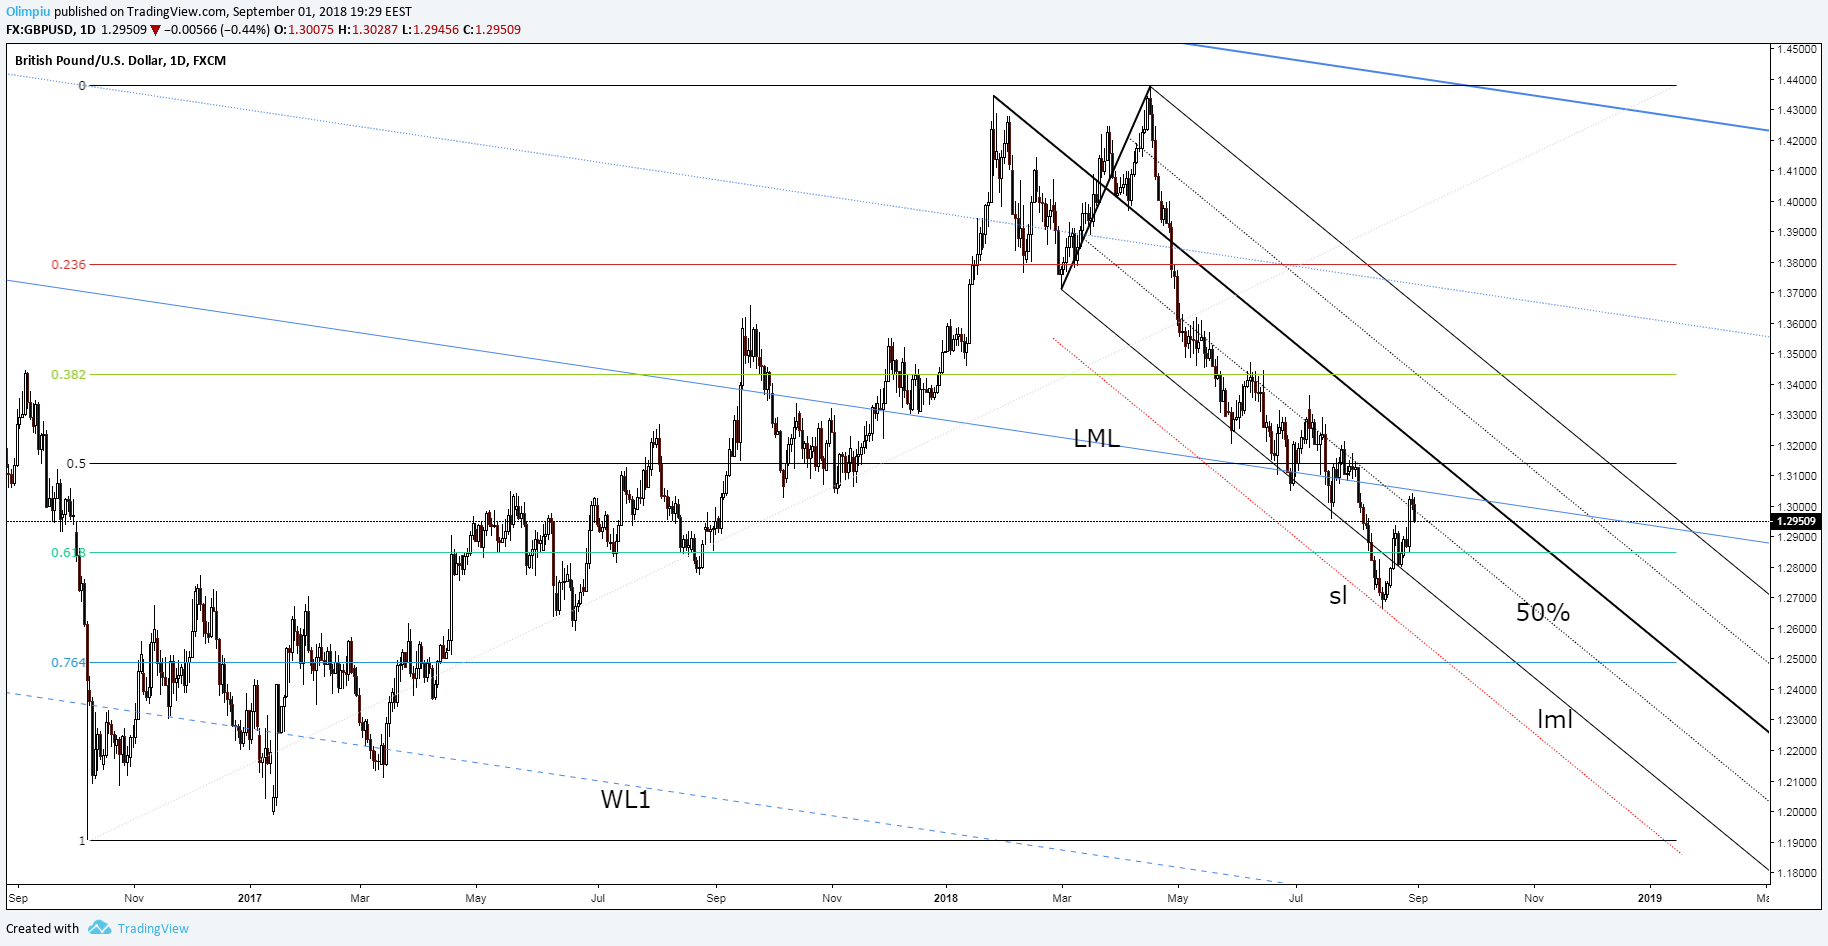The width and height of the screenshot is (1828, 946).
Task: Click the high value H:1.30287
Action: (x=368, y=30)
